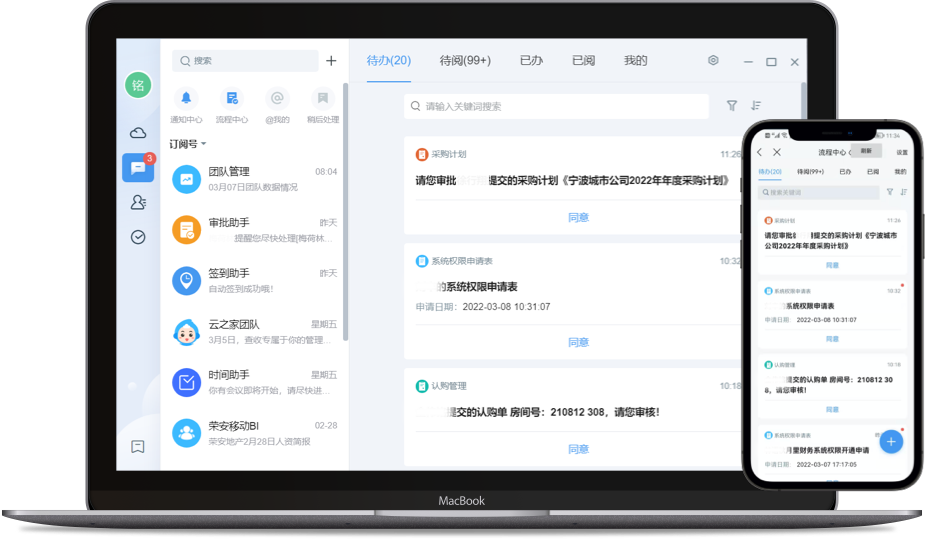Viewport: 925px width, 541px height.
Task: Click the green 铭 user avatar
Action: pyautogui.click(x=138, y=85)
